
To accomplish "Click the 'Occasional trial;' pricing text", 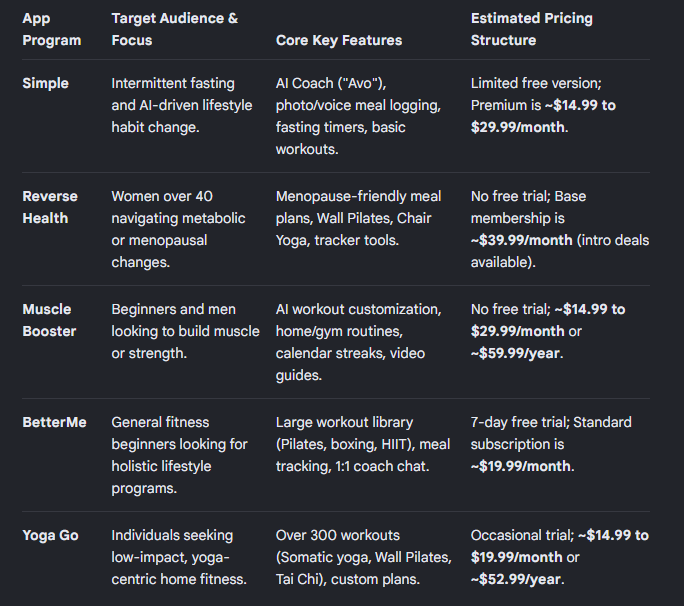I will pyautogui.click(x=522, y=535).
